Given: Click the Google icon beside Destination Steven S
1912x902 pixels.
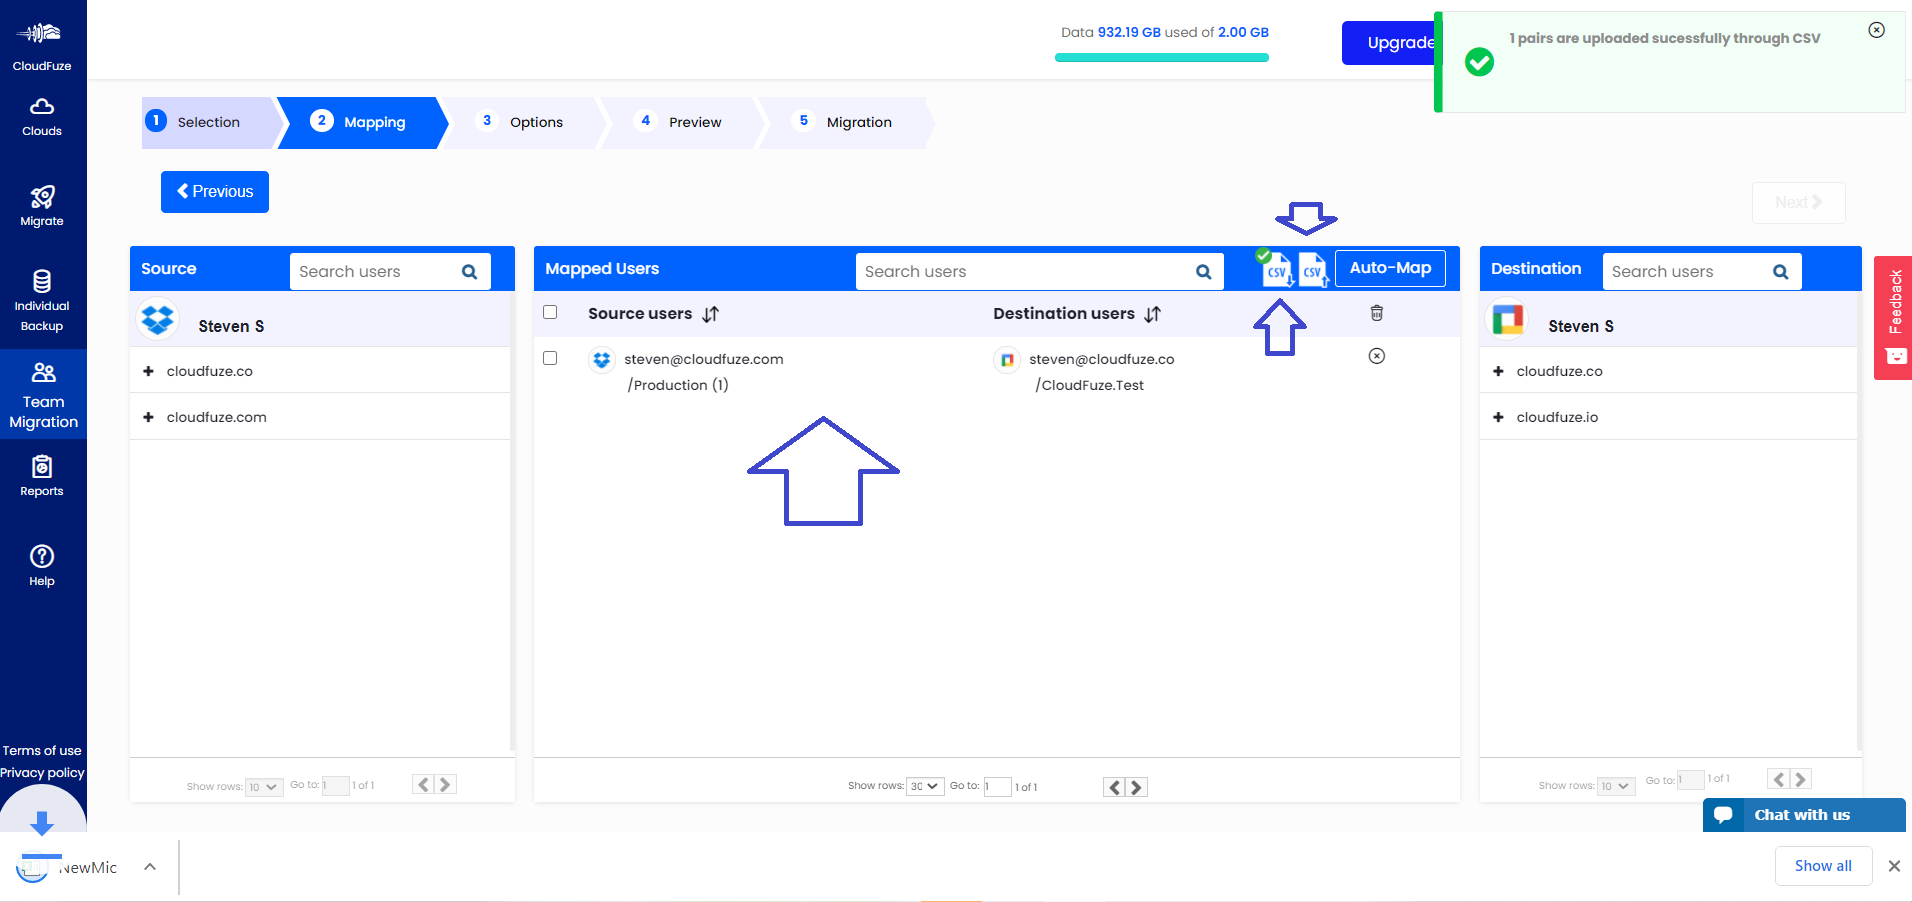Looking at the screenshot, I should point(1508,319).
